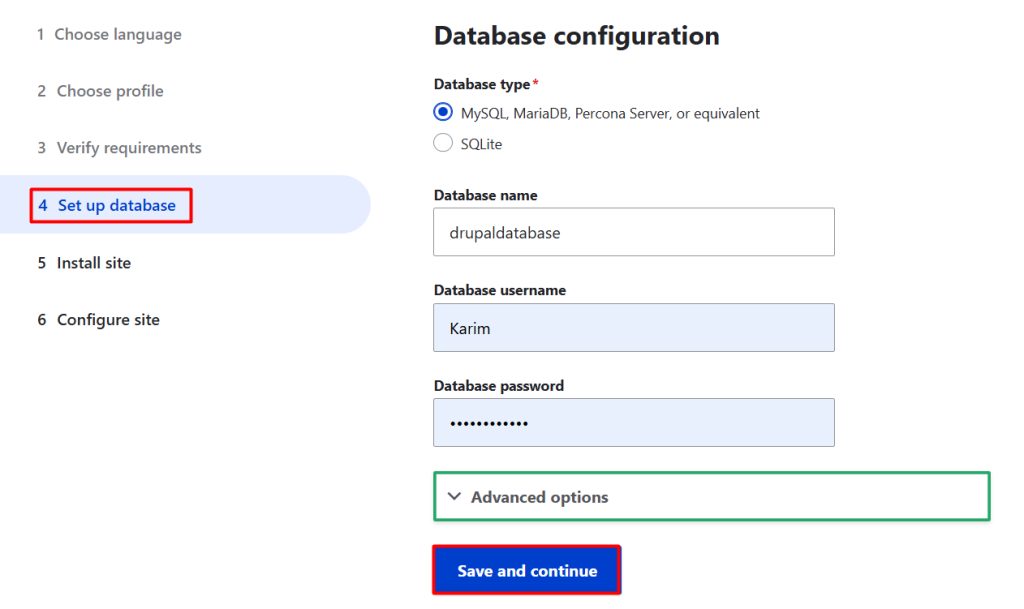Click the Database type label
Image resolution: width=1024 pixels, height=609 pixels.
point(482,84)
